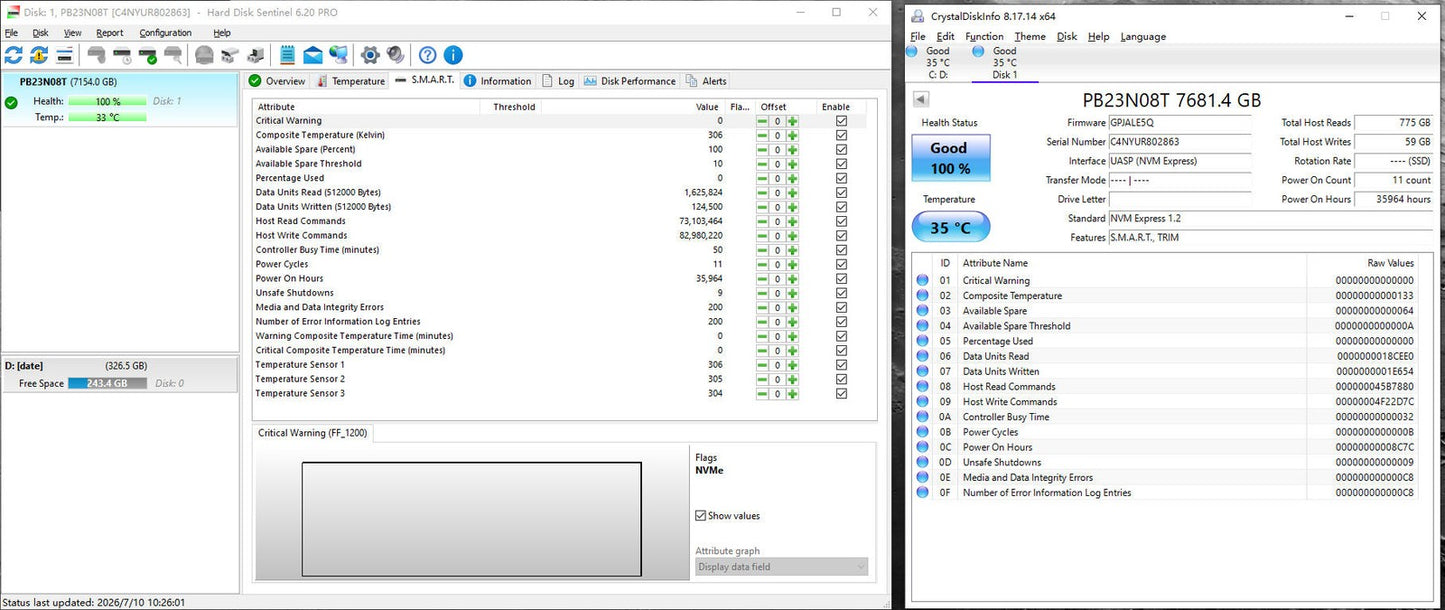Open the Theme menu in CrystalDiskInfo
This screenshot has height=610, width=1445.
pyautogui.click(x=1030, y=36)
